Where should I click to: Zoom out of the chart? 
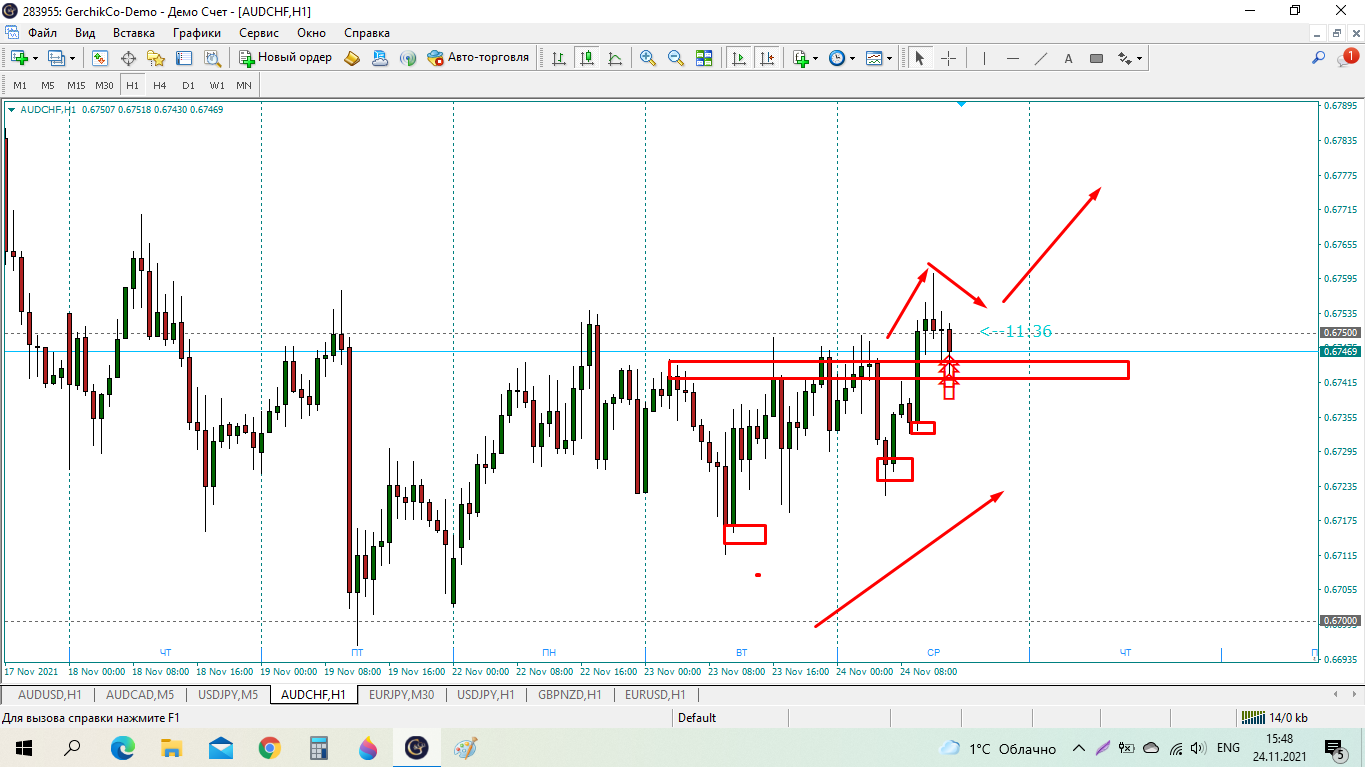pos(675,58)
